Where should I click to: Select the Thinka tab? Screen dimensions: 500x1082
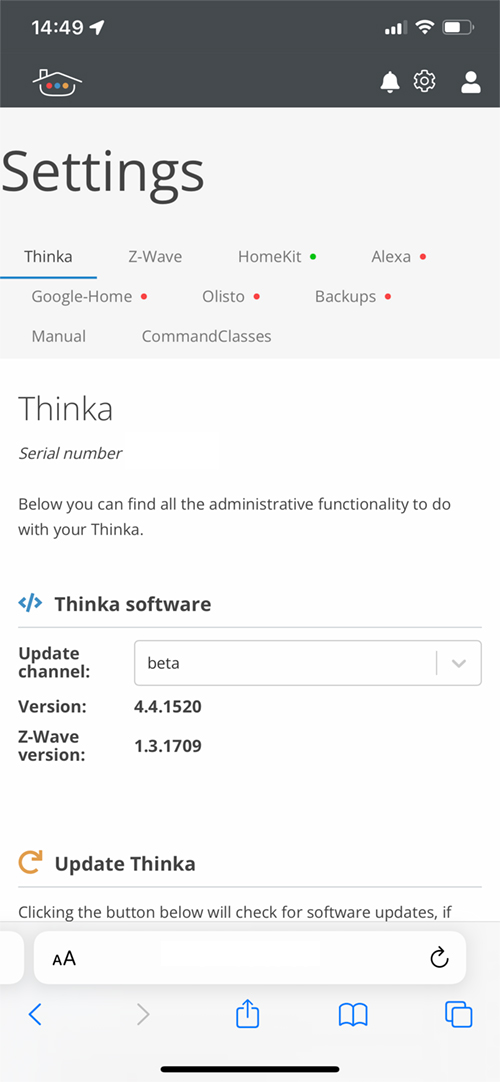click(x=48, y=257)
